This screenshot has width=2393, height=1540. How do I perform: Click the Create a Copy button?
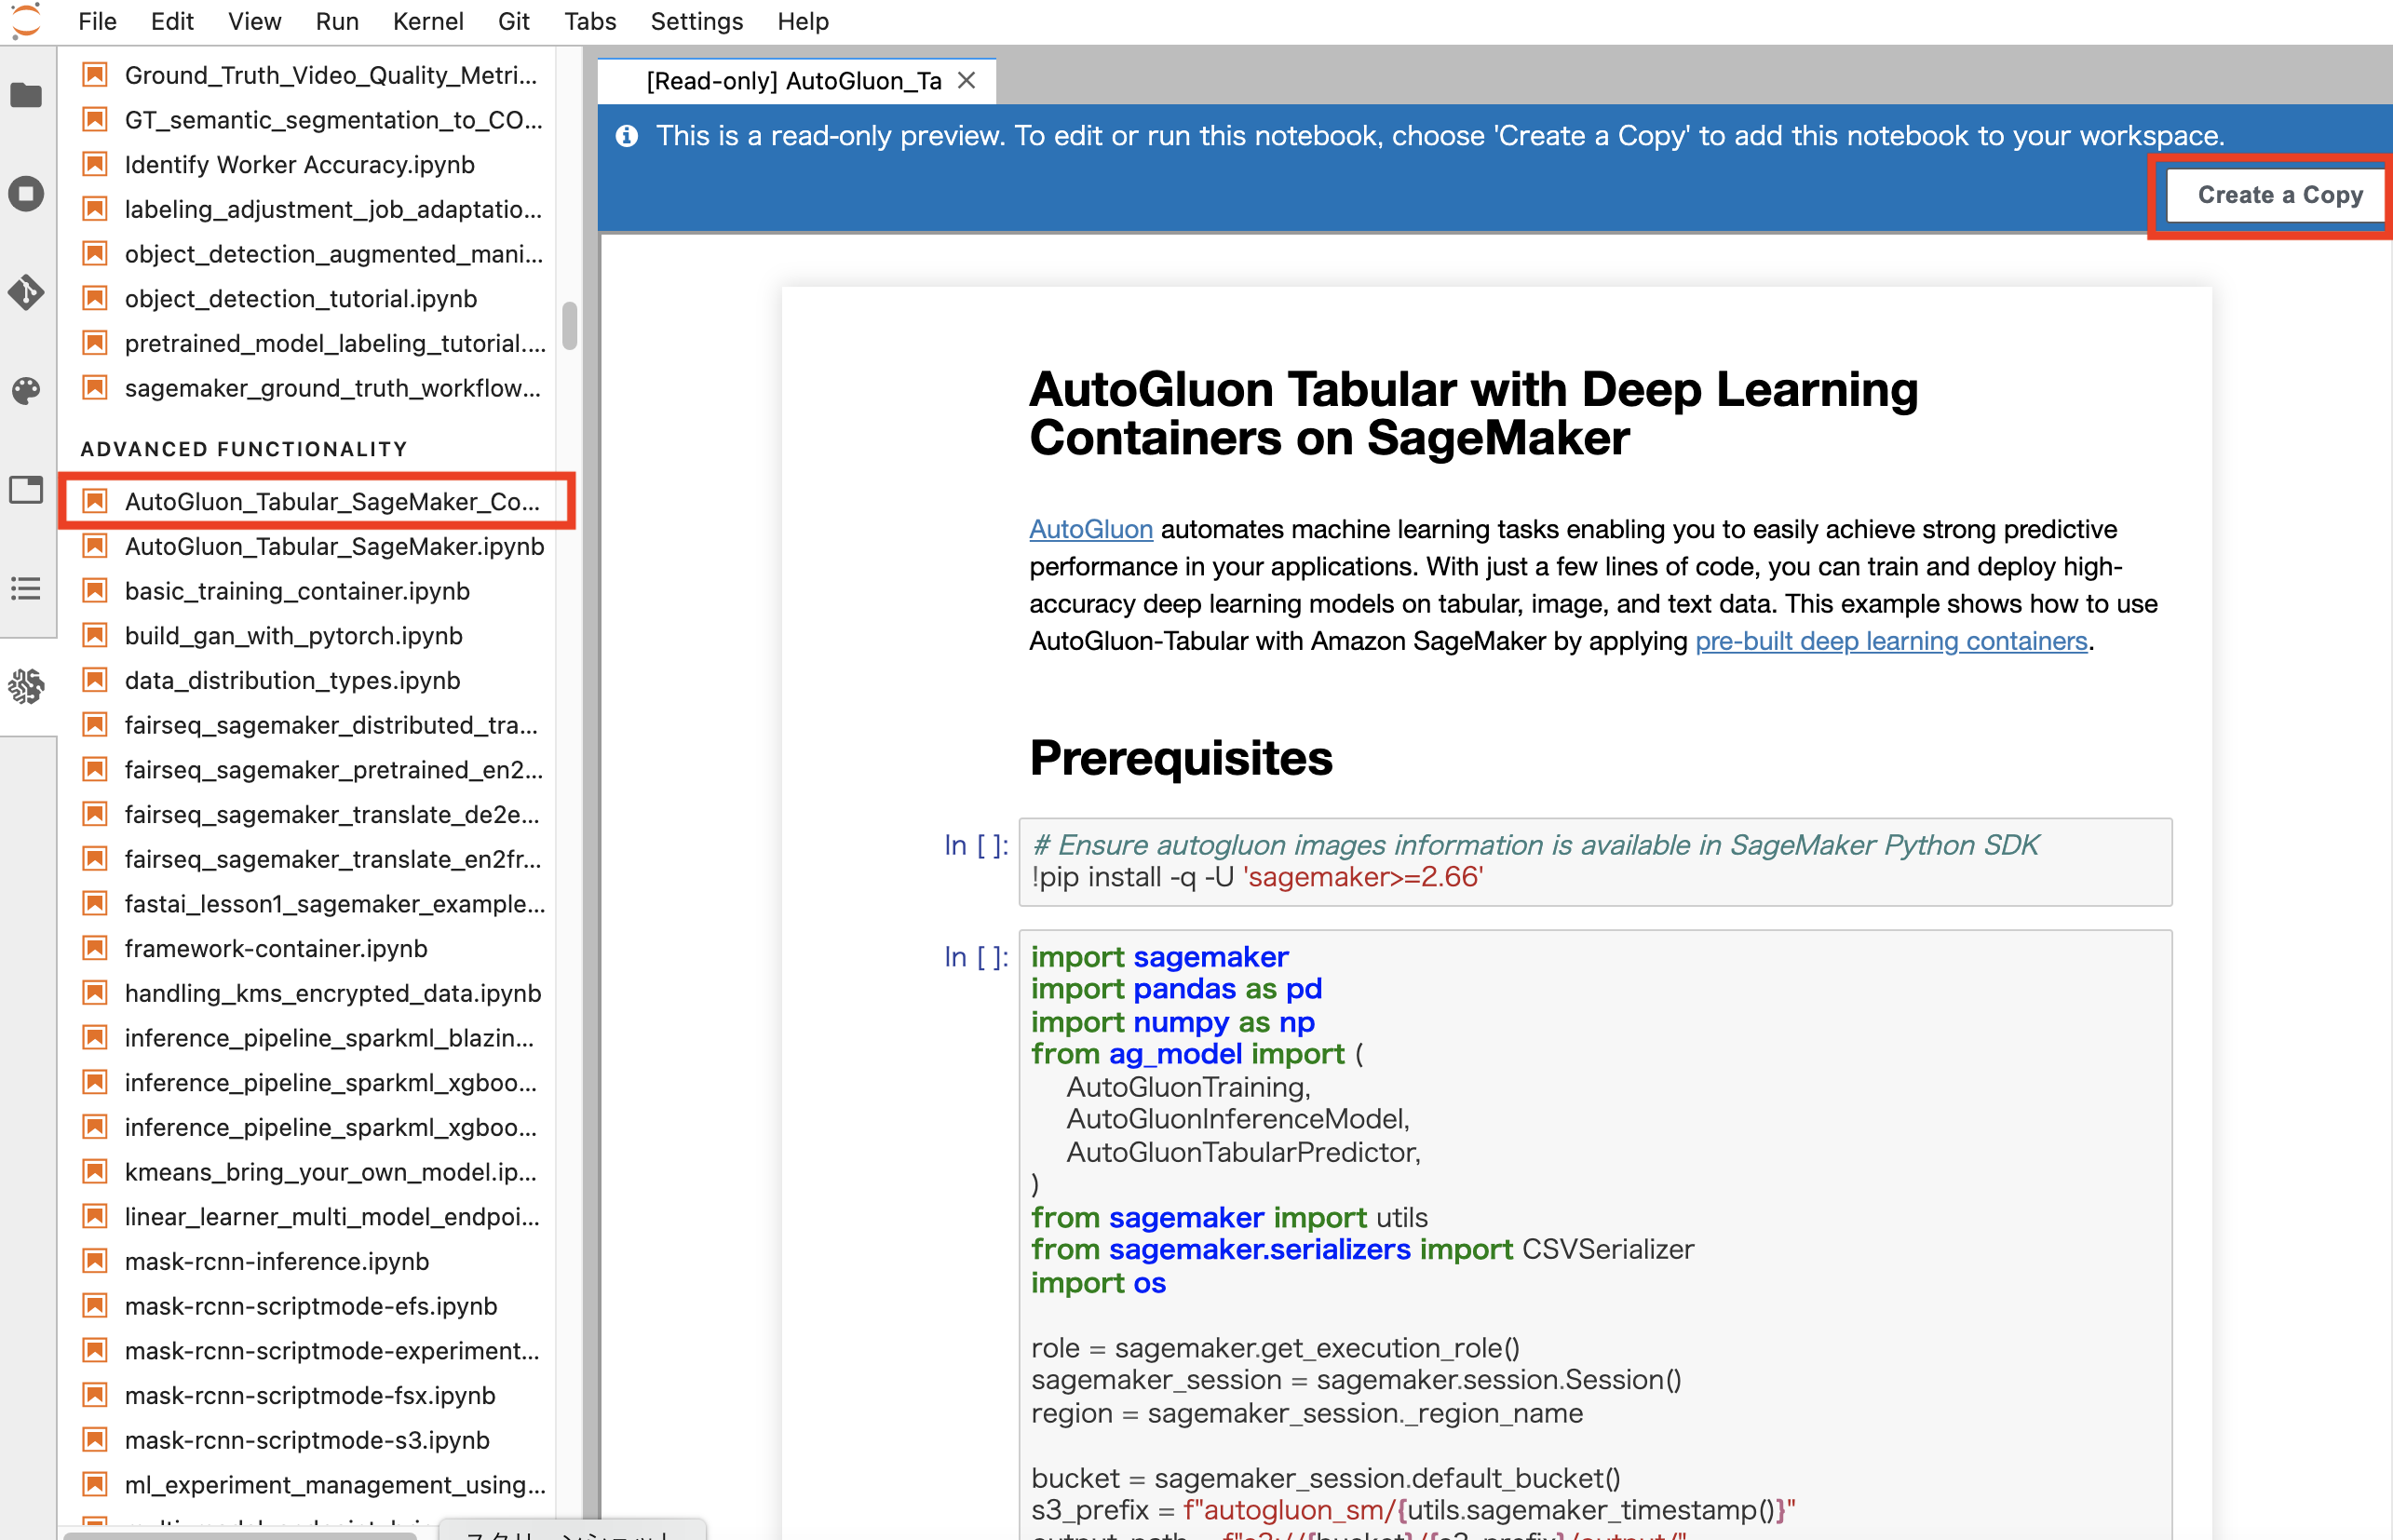click(2279, 195)
